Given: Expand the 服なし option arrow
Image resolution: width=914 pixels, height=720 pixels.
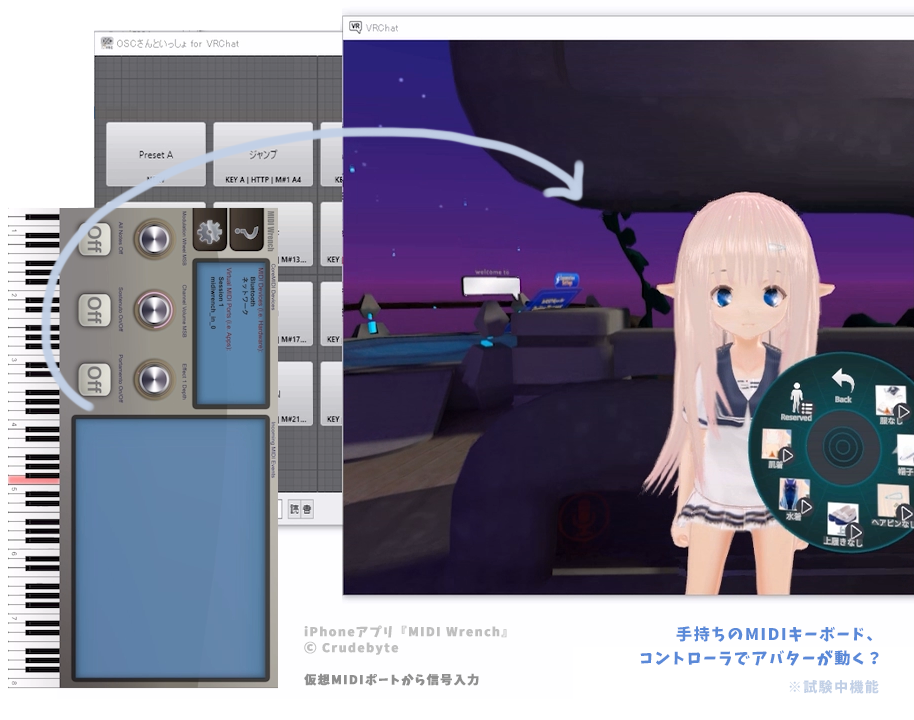Looking at the screenshot, I should pos(903,411).
